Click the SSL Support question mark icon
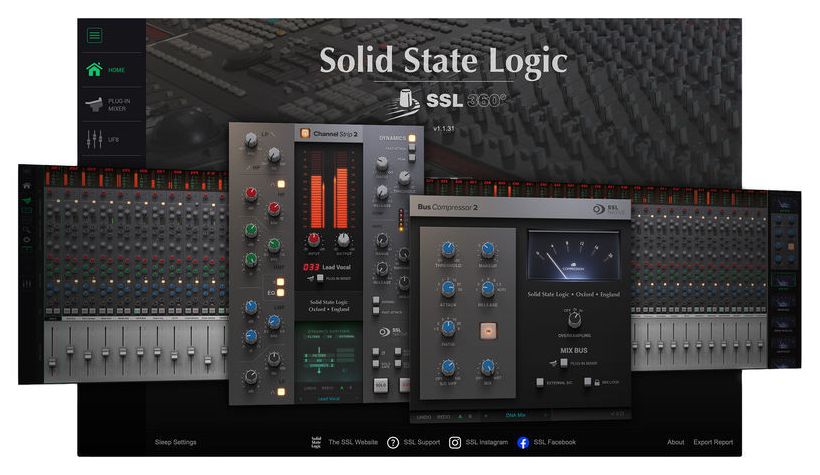The width and height of the screenshot is (820, 475). tap(393, 443)
